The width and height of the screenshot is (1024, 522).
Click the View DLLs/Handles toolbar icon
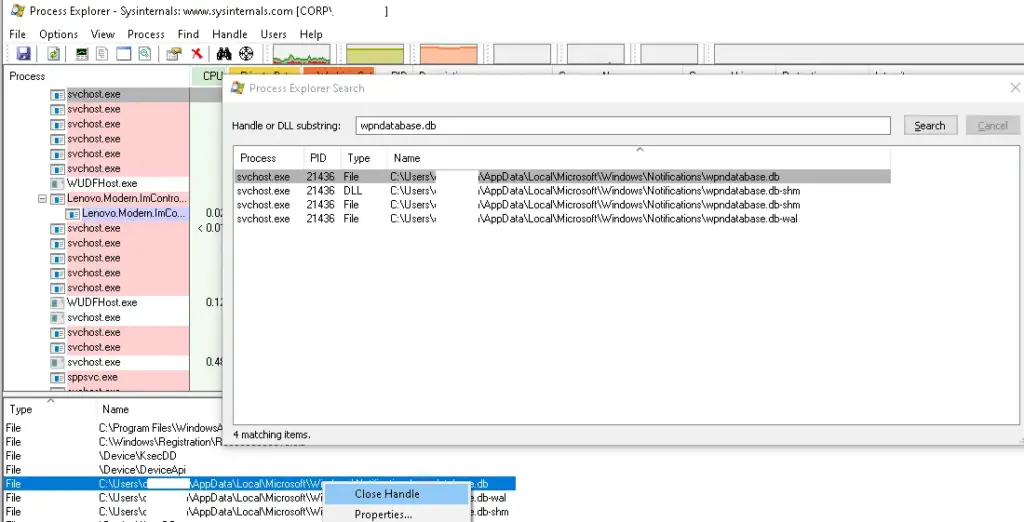[x=144, y=54]
